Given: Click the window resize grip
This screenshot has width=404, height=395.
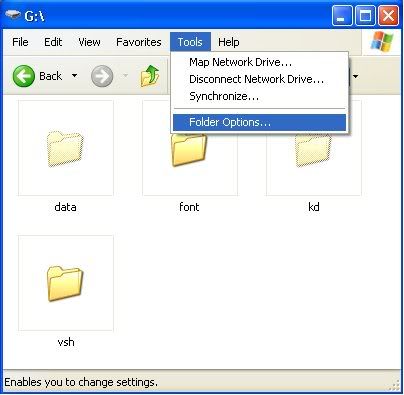Looking at the screenshot, I should tap(395, 384).
